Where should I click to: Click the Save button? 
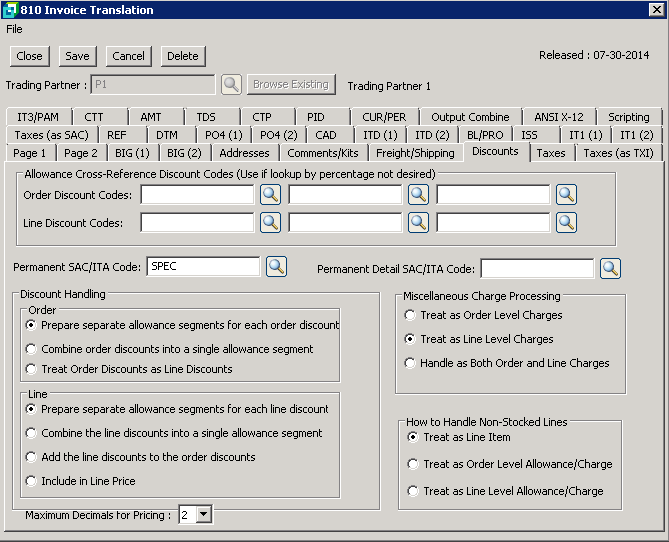point(77,56)
